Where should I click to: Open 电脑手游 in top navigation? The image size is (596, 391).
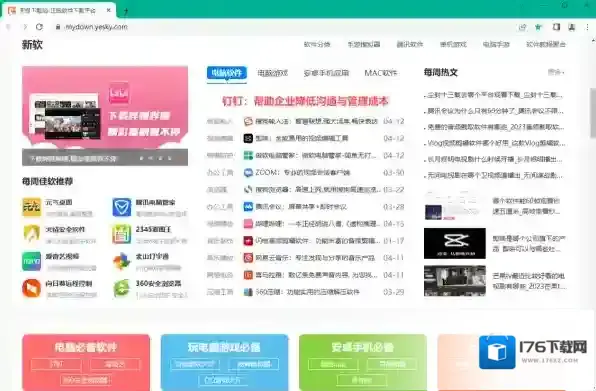pos(496,44)
